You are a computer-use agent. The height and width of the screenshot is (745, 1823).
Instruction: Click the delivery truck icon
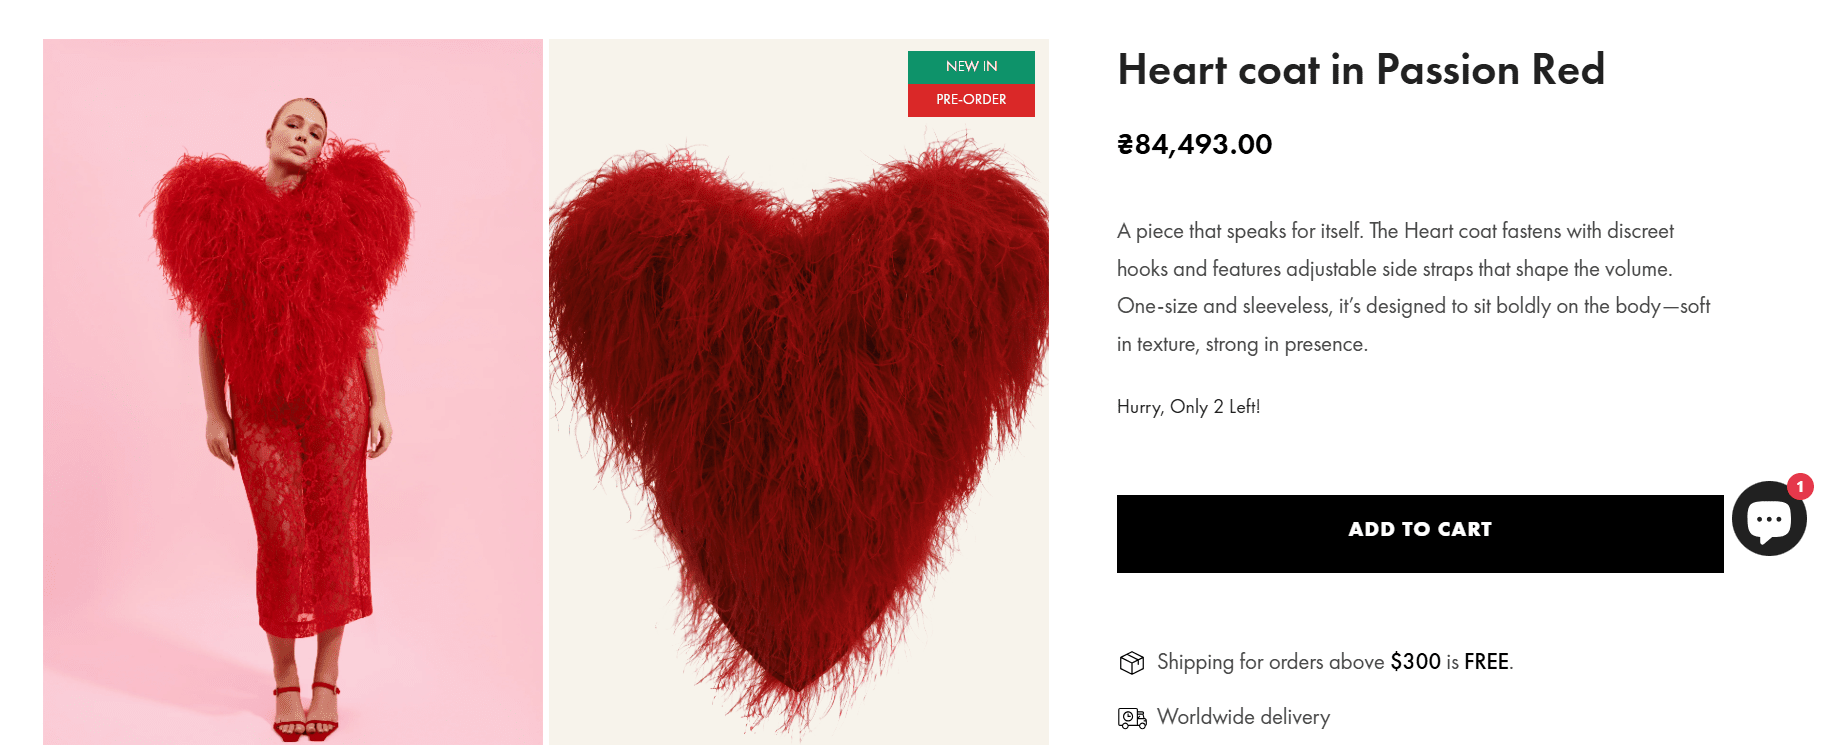pos(1131,718)
